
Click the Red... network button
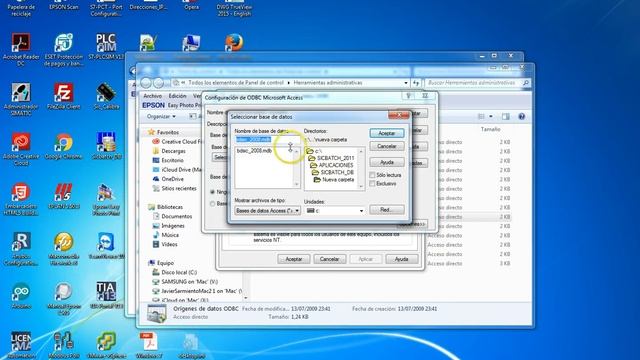pyautogui.click(x=387, y=210)
